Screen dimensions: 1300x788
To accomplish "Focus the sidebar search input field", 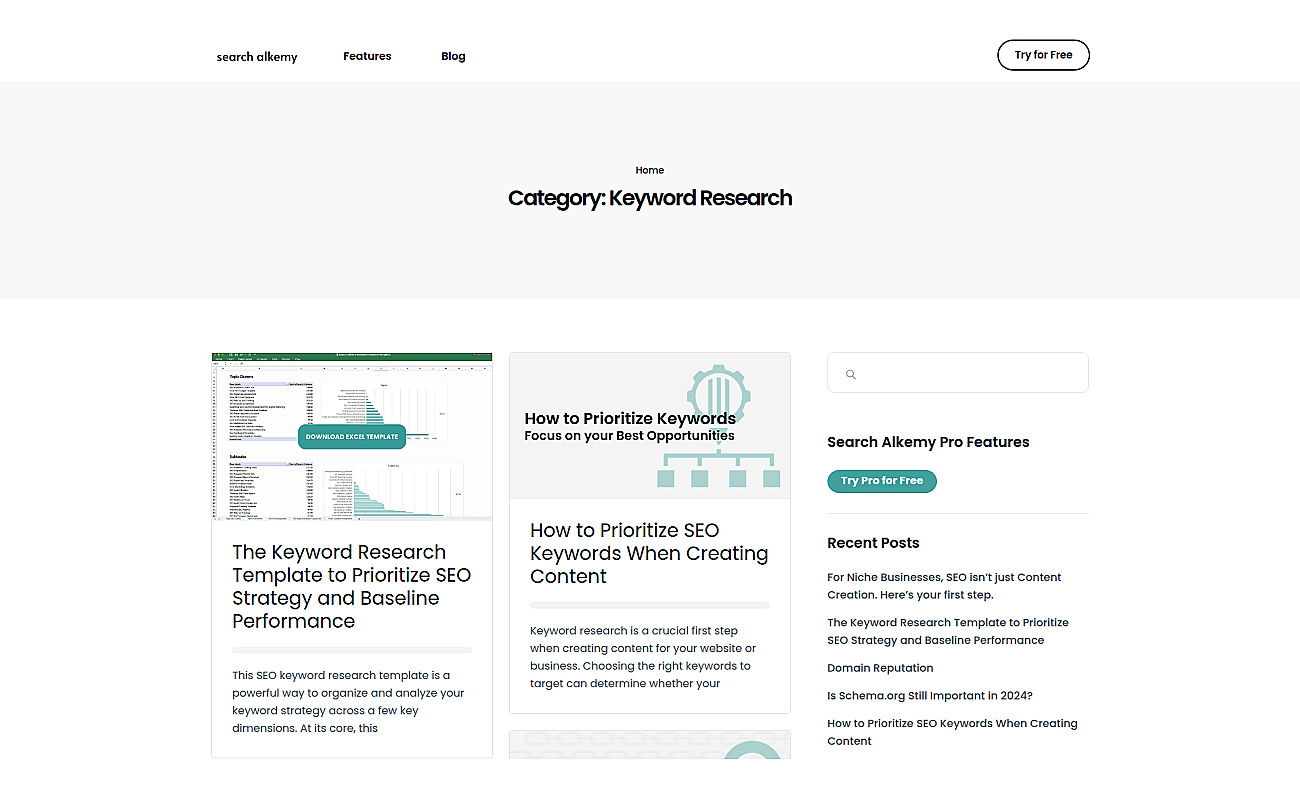I will (x=957, y=372).
